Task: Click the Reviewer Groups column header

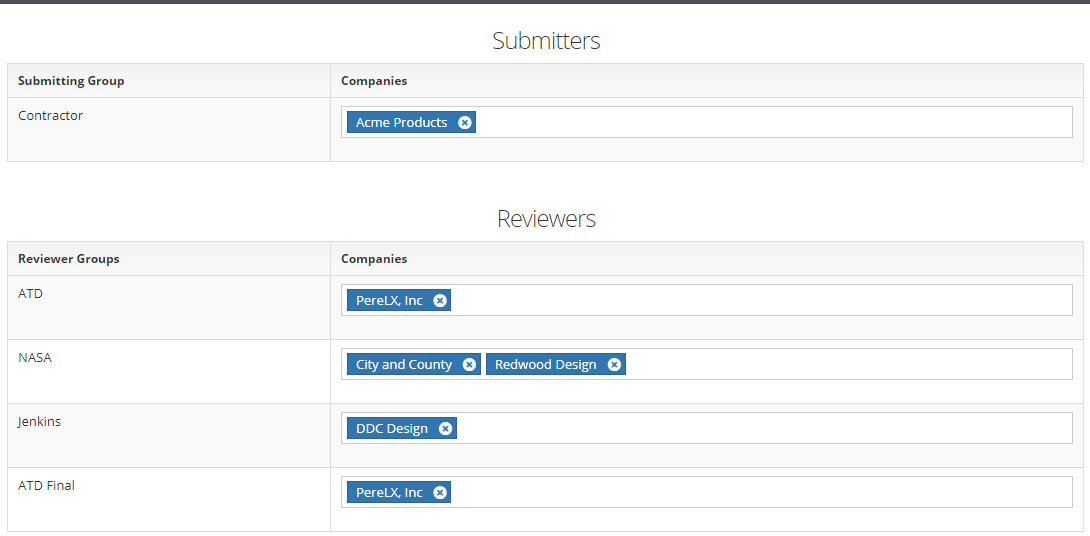Action: (69, 259)
